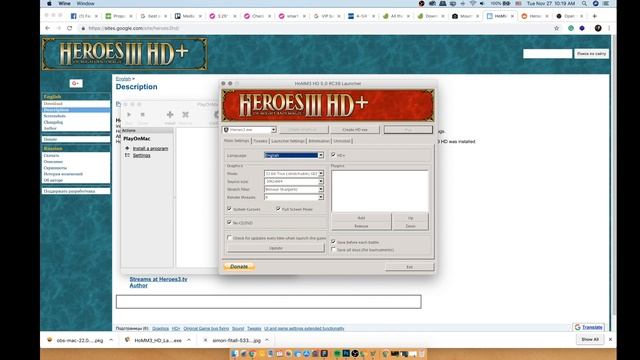Open Changelog page in English sidebar
This screenshot has width=640, height=360.
[x=53, y=122]
